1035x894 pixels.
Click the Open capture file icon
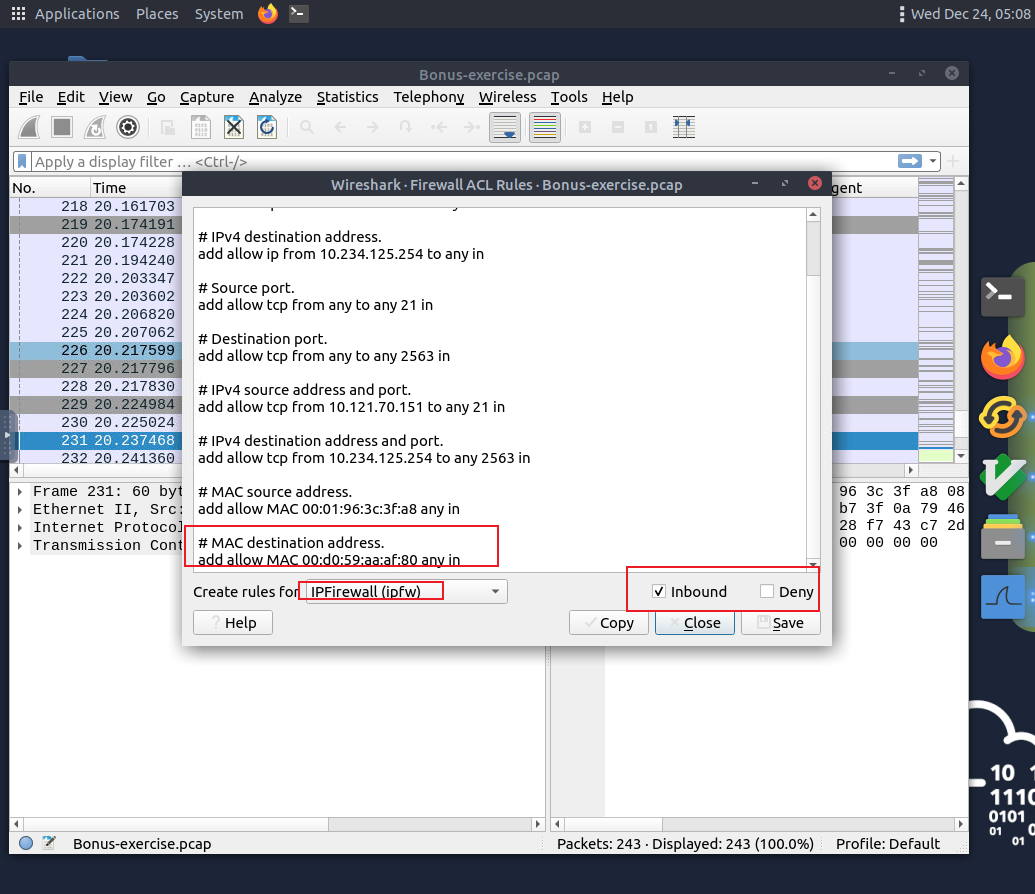point(168,127)
